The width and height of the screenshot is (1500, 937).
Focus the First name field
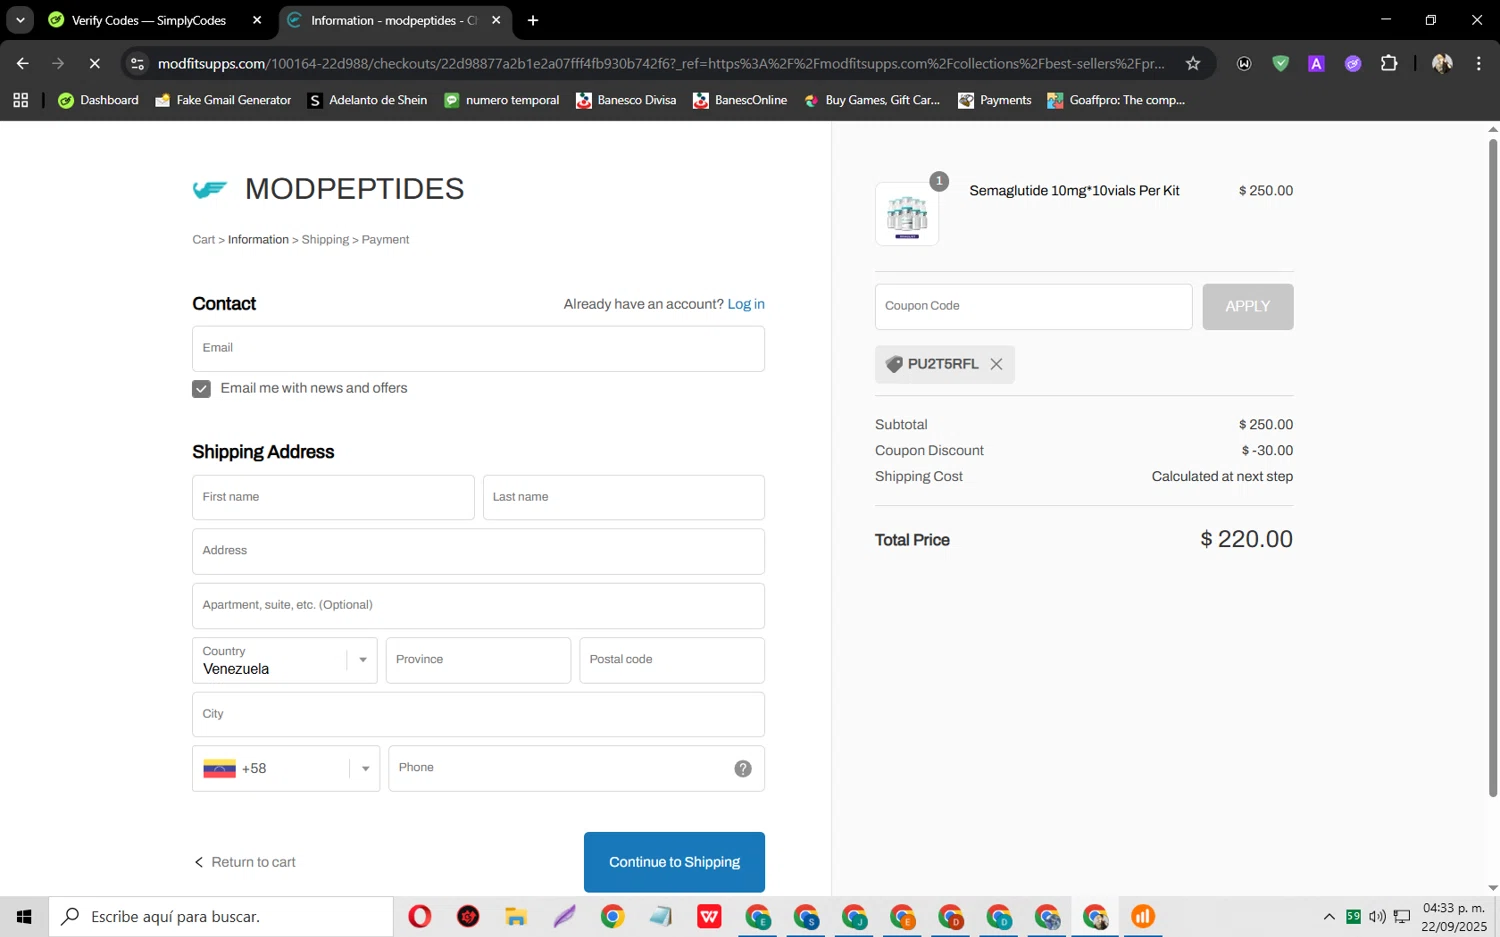333,497
